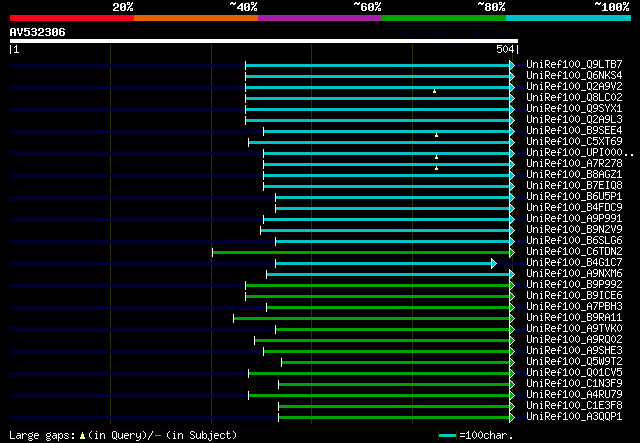This screenshot has width=640, height=443.
Task: Click the yellow gap marker on the UniRef100_Q2A9V2 bar
Action: (434, 91)
